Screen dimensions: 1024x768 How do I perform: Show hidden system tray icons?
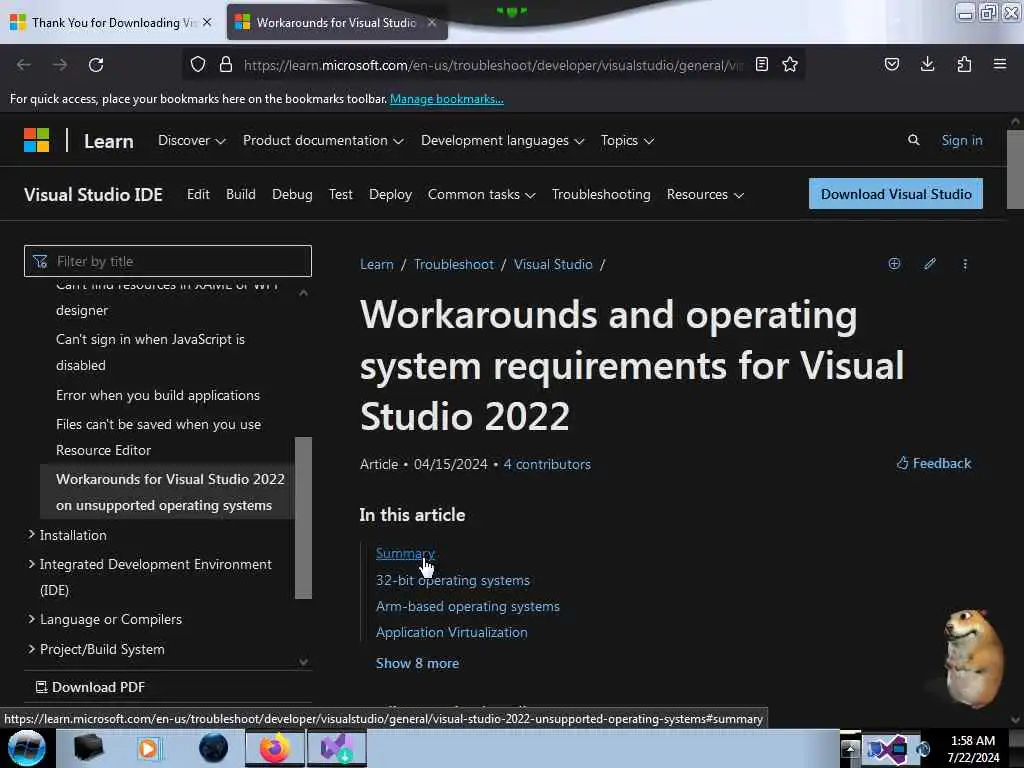[850, 749]
